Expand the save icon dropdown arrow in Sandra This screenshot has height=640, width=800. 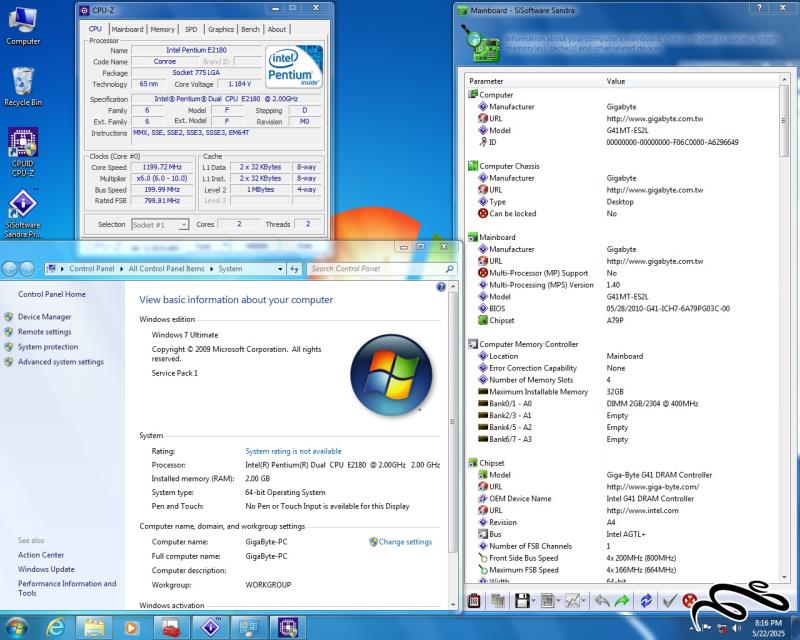click(533, 601)
